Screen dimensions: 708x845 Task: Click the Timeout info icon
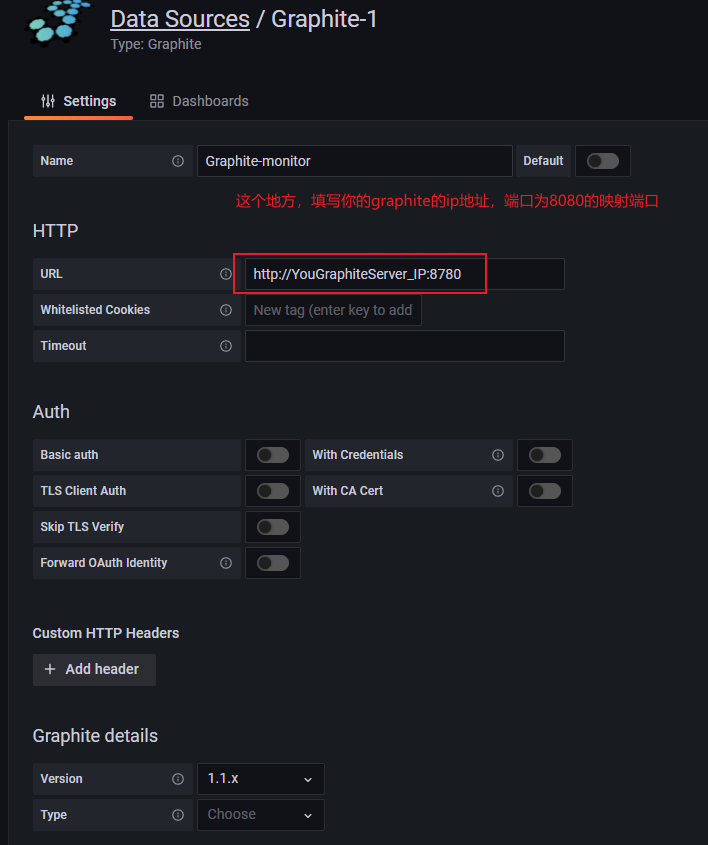coord(226,346)
